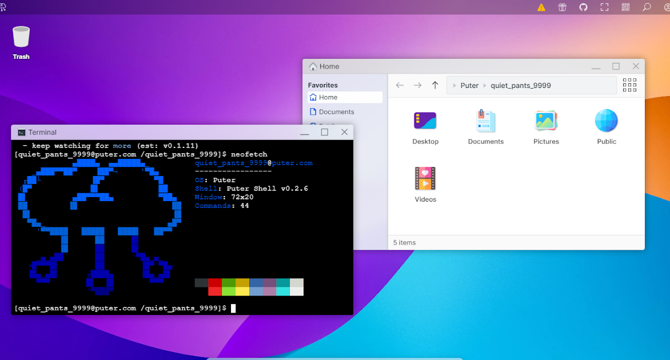This screenshot has width=670, height=360.
Task: Open the search magnifier icon
Action: (x=647, y=7)
